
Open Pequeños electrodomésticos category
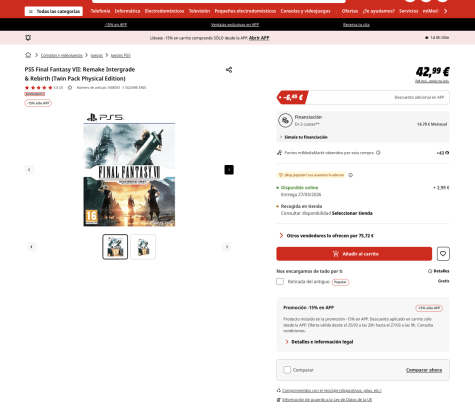click(245, 11)
